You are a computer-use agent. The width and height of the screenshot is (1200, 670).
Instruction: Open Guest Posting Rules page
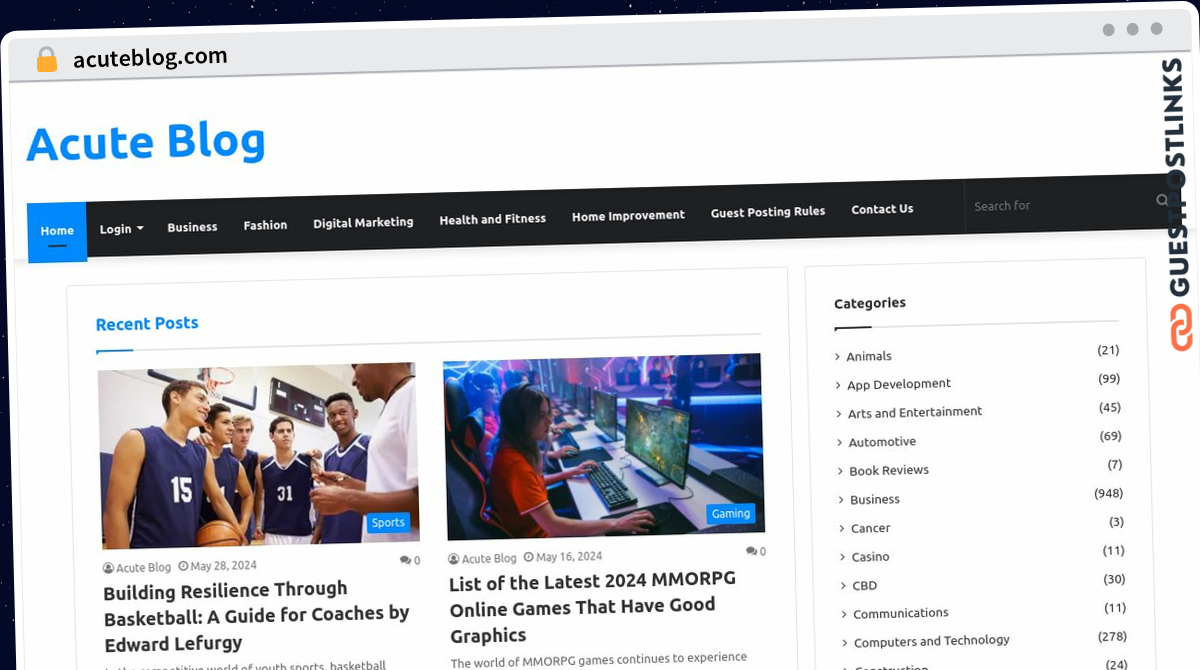[768, 212]
